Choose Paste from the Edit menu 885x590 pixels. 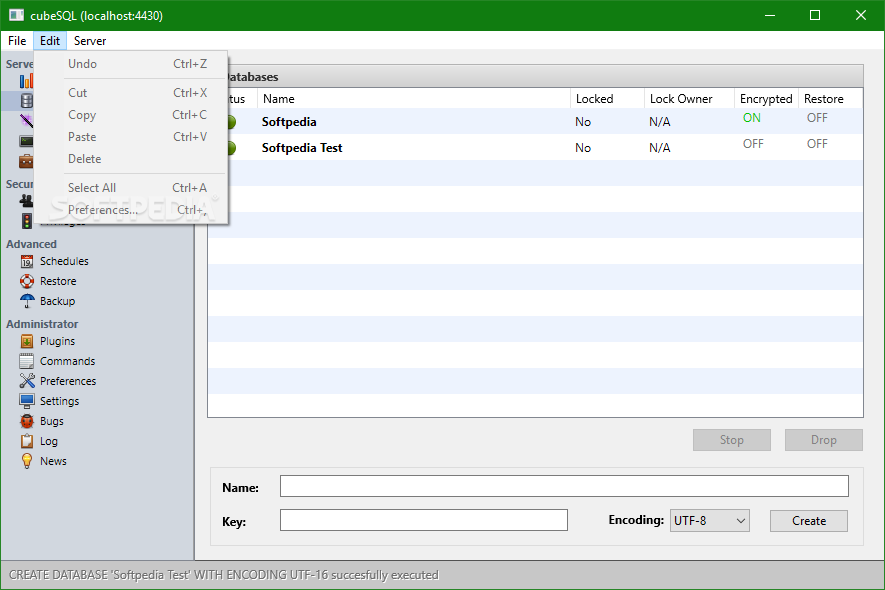click(x=131, y=137)
